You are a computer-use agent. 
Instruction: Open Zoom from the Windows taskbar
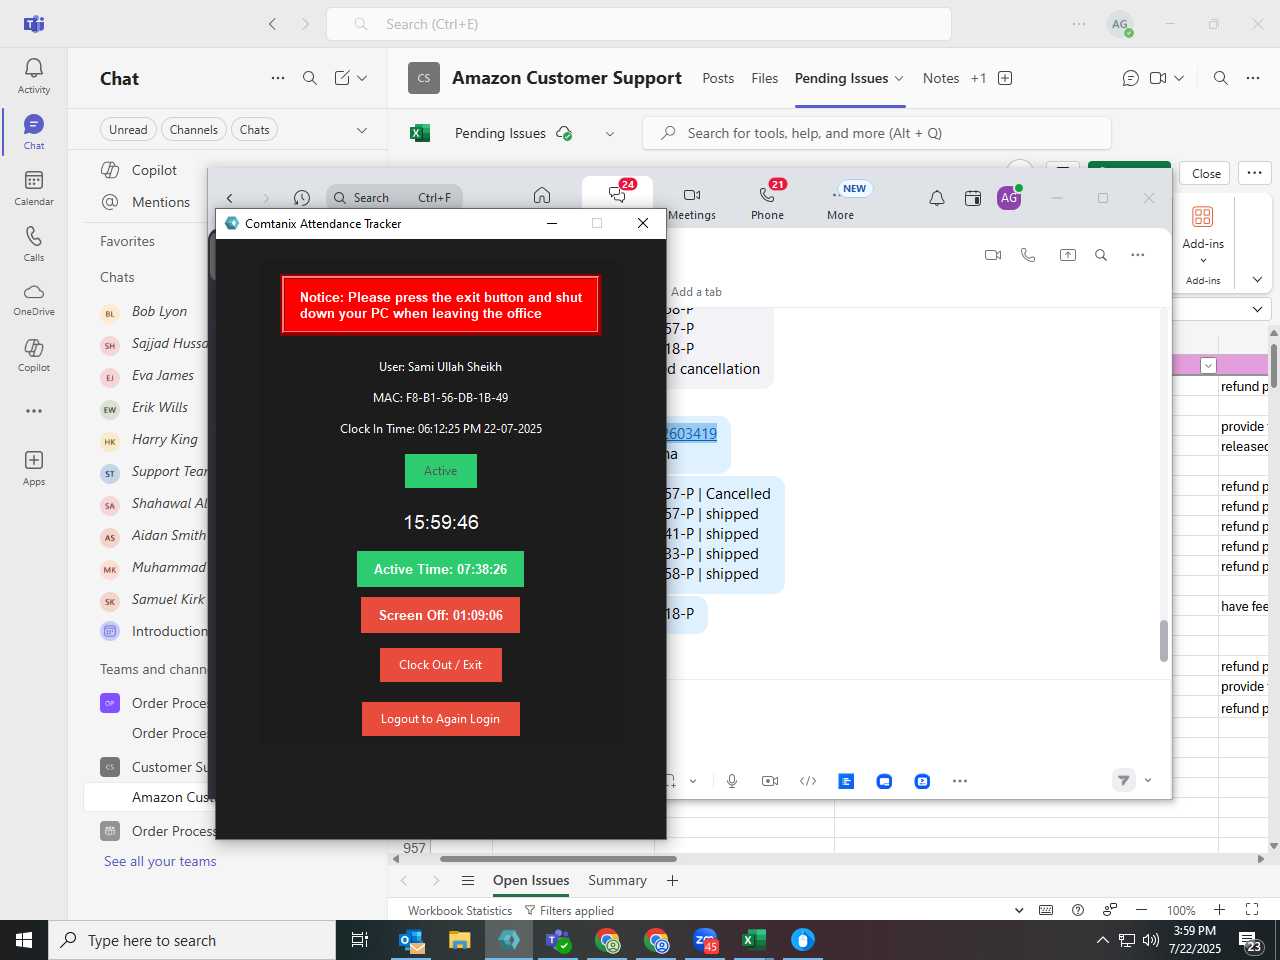tap(705, 940)
